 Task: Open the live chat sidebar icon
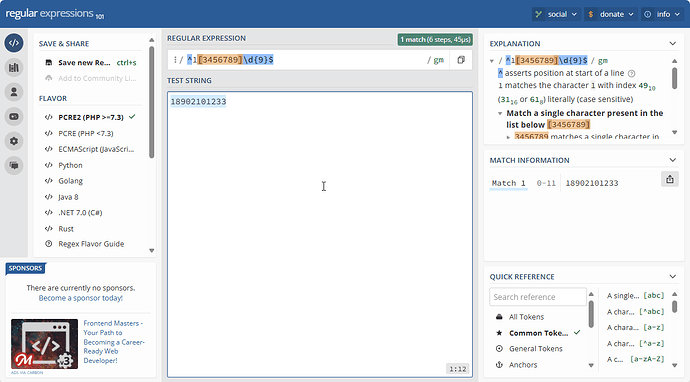[x=14, y=165]
